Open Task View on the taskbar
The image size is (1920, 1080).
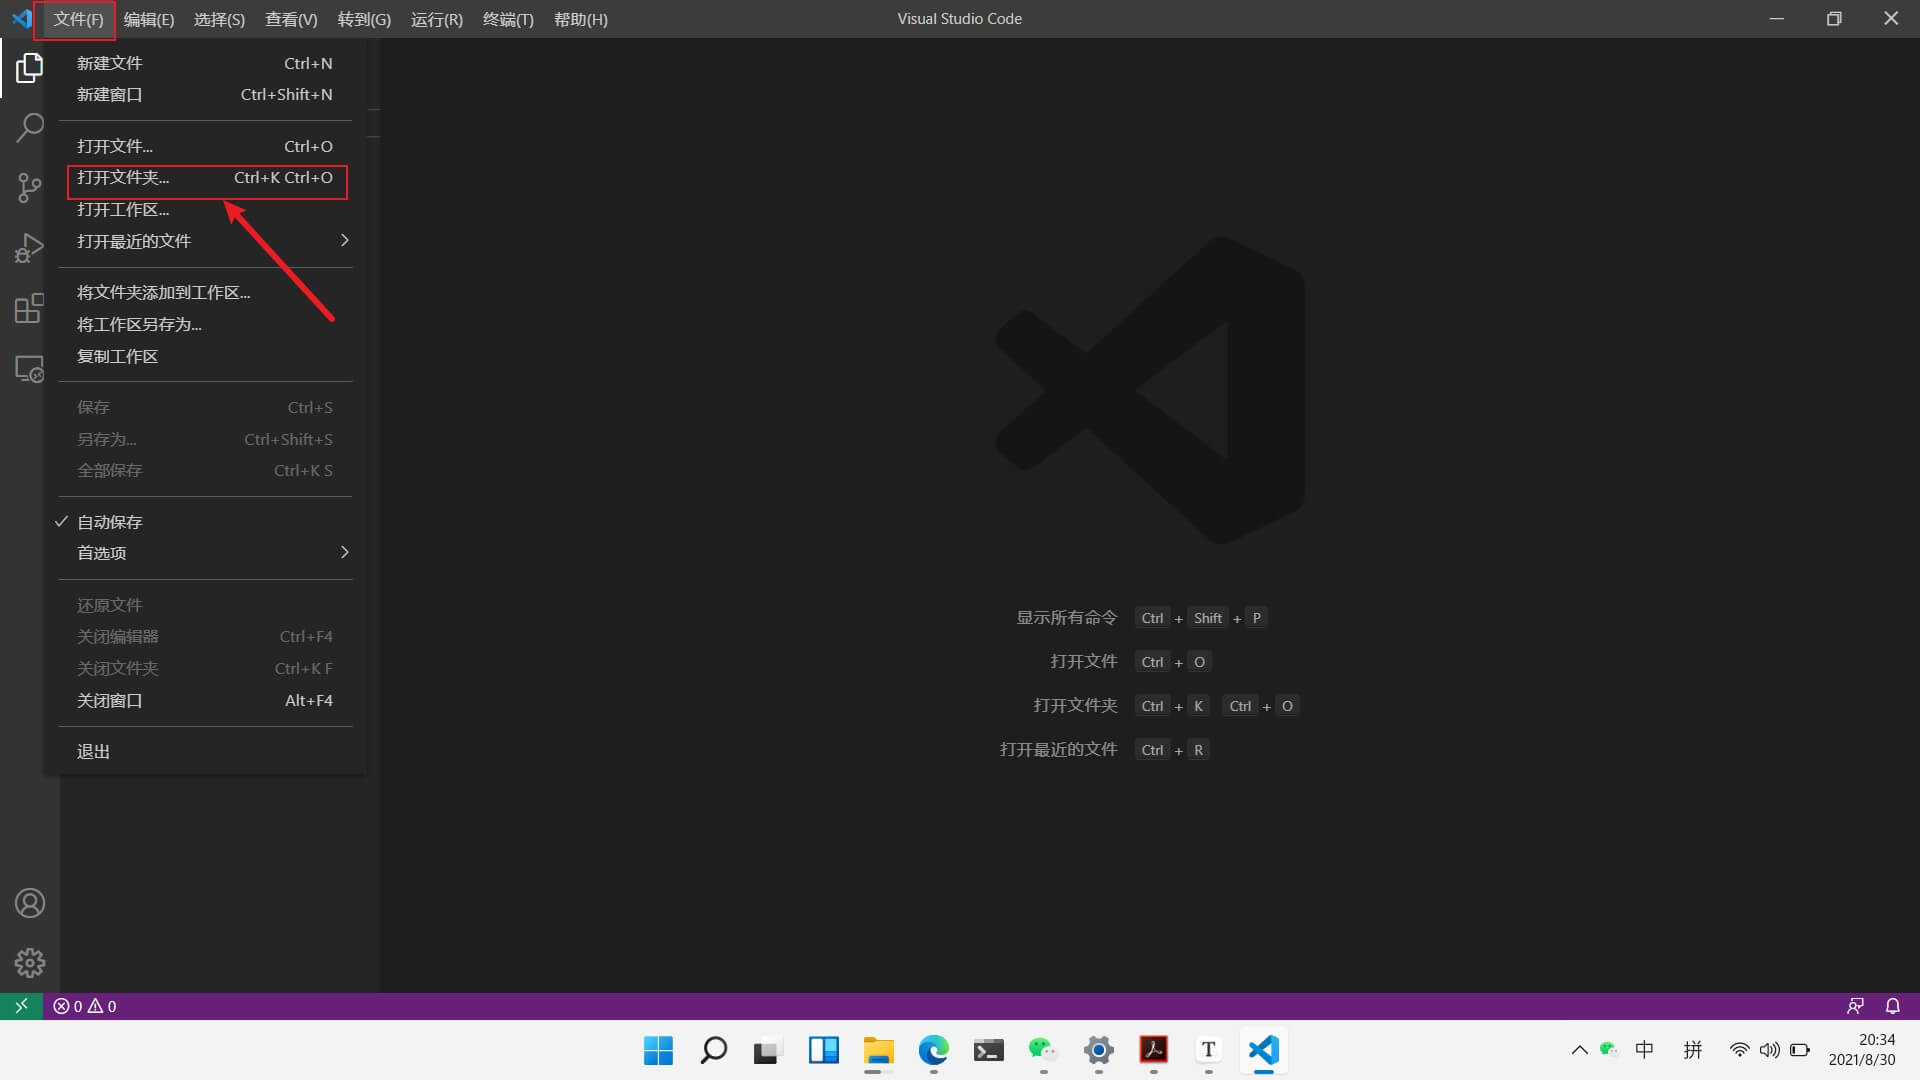768,1050
